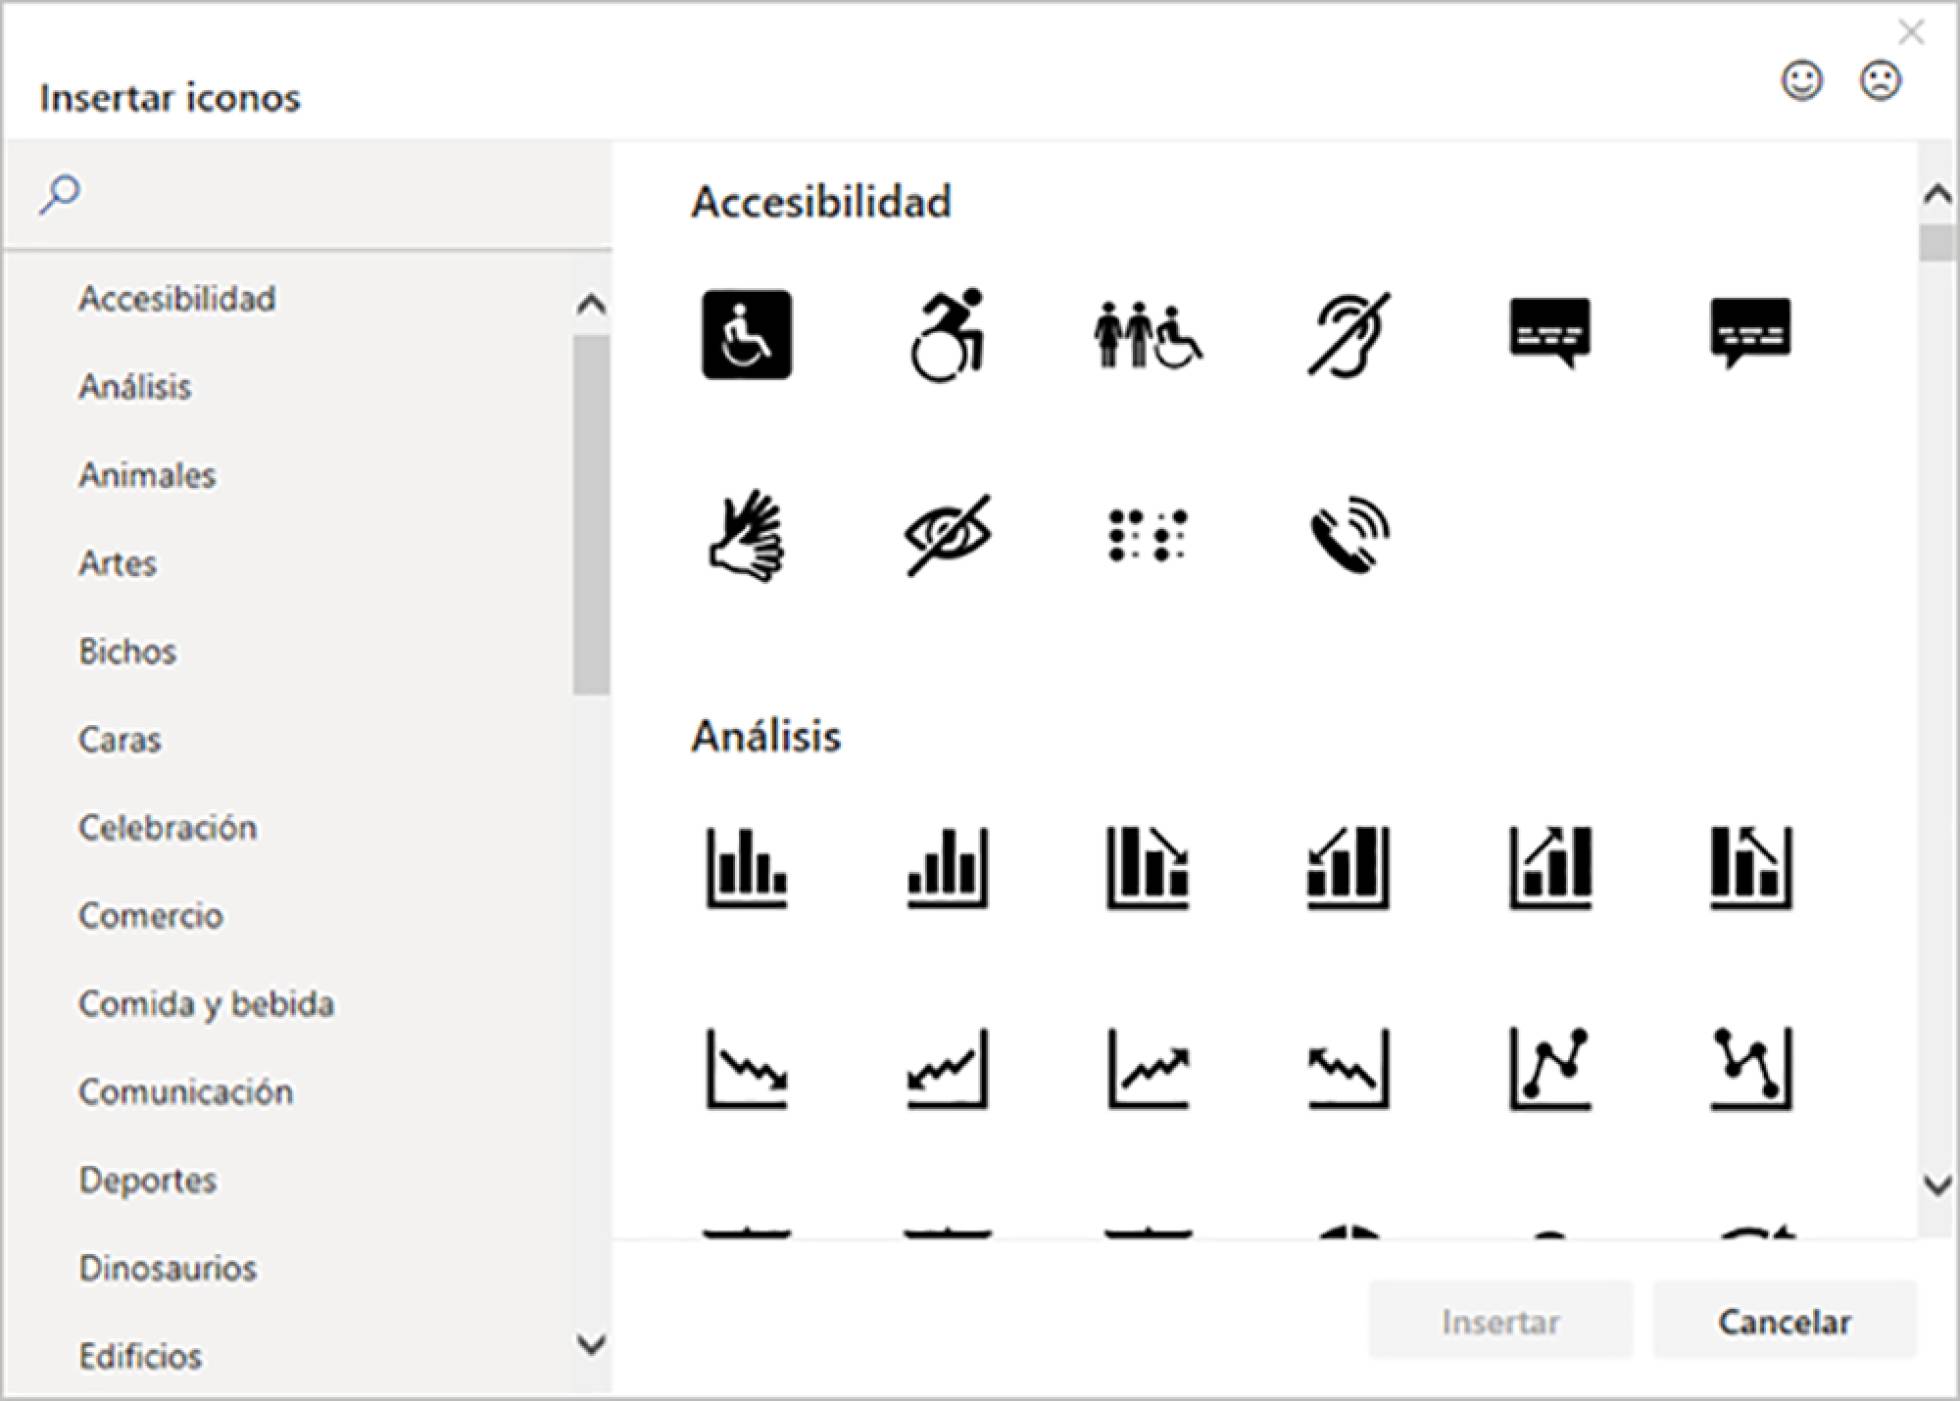Select the braille dots icon
The height and width of the screenshot is (1401, 1960).
[x=1145, y=533]
